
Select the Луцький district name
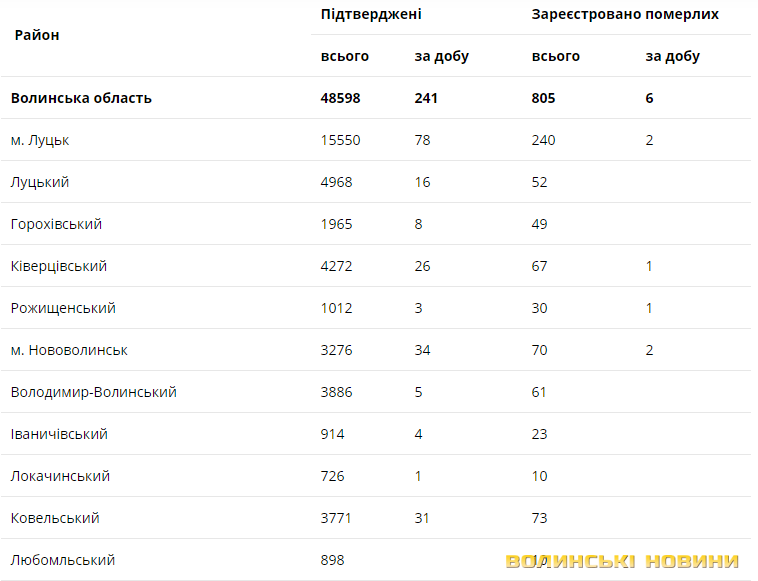(x=40, y=182)
